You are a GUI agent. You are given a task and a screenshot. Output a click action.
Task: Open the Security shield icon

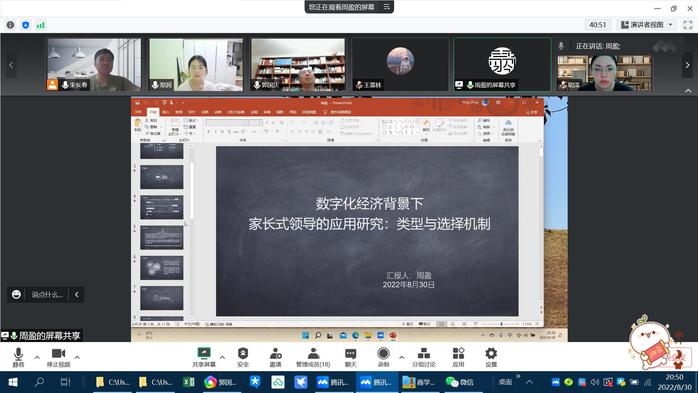243,357
